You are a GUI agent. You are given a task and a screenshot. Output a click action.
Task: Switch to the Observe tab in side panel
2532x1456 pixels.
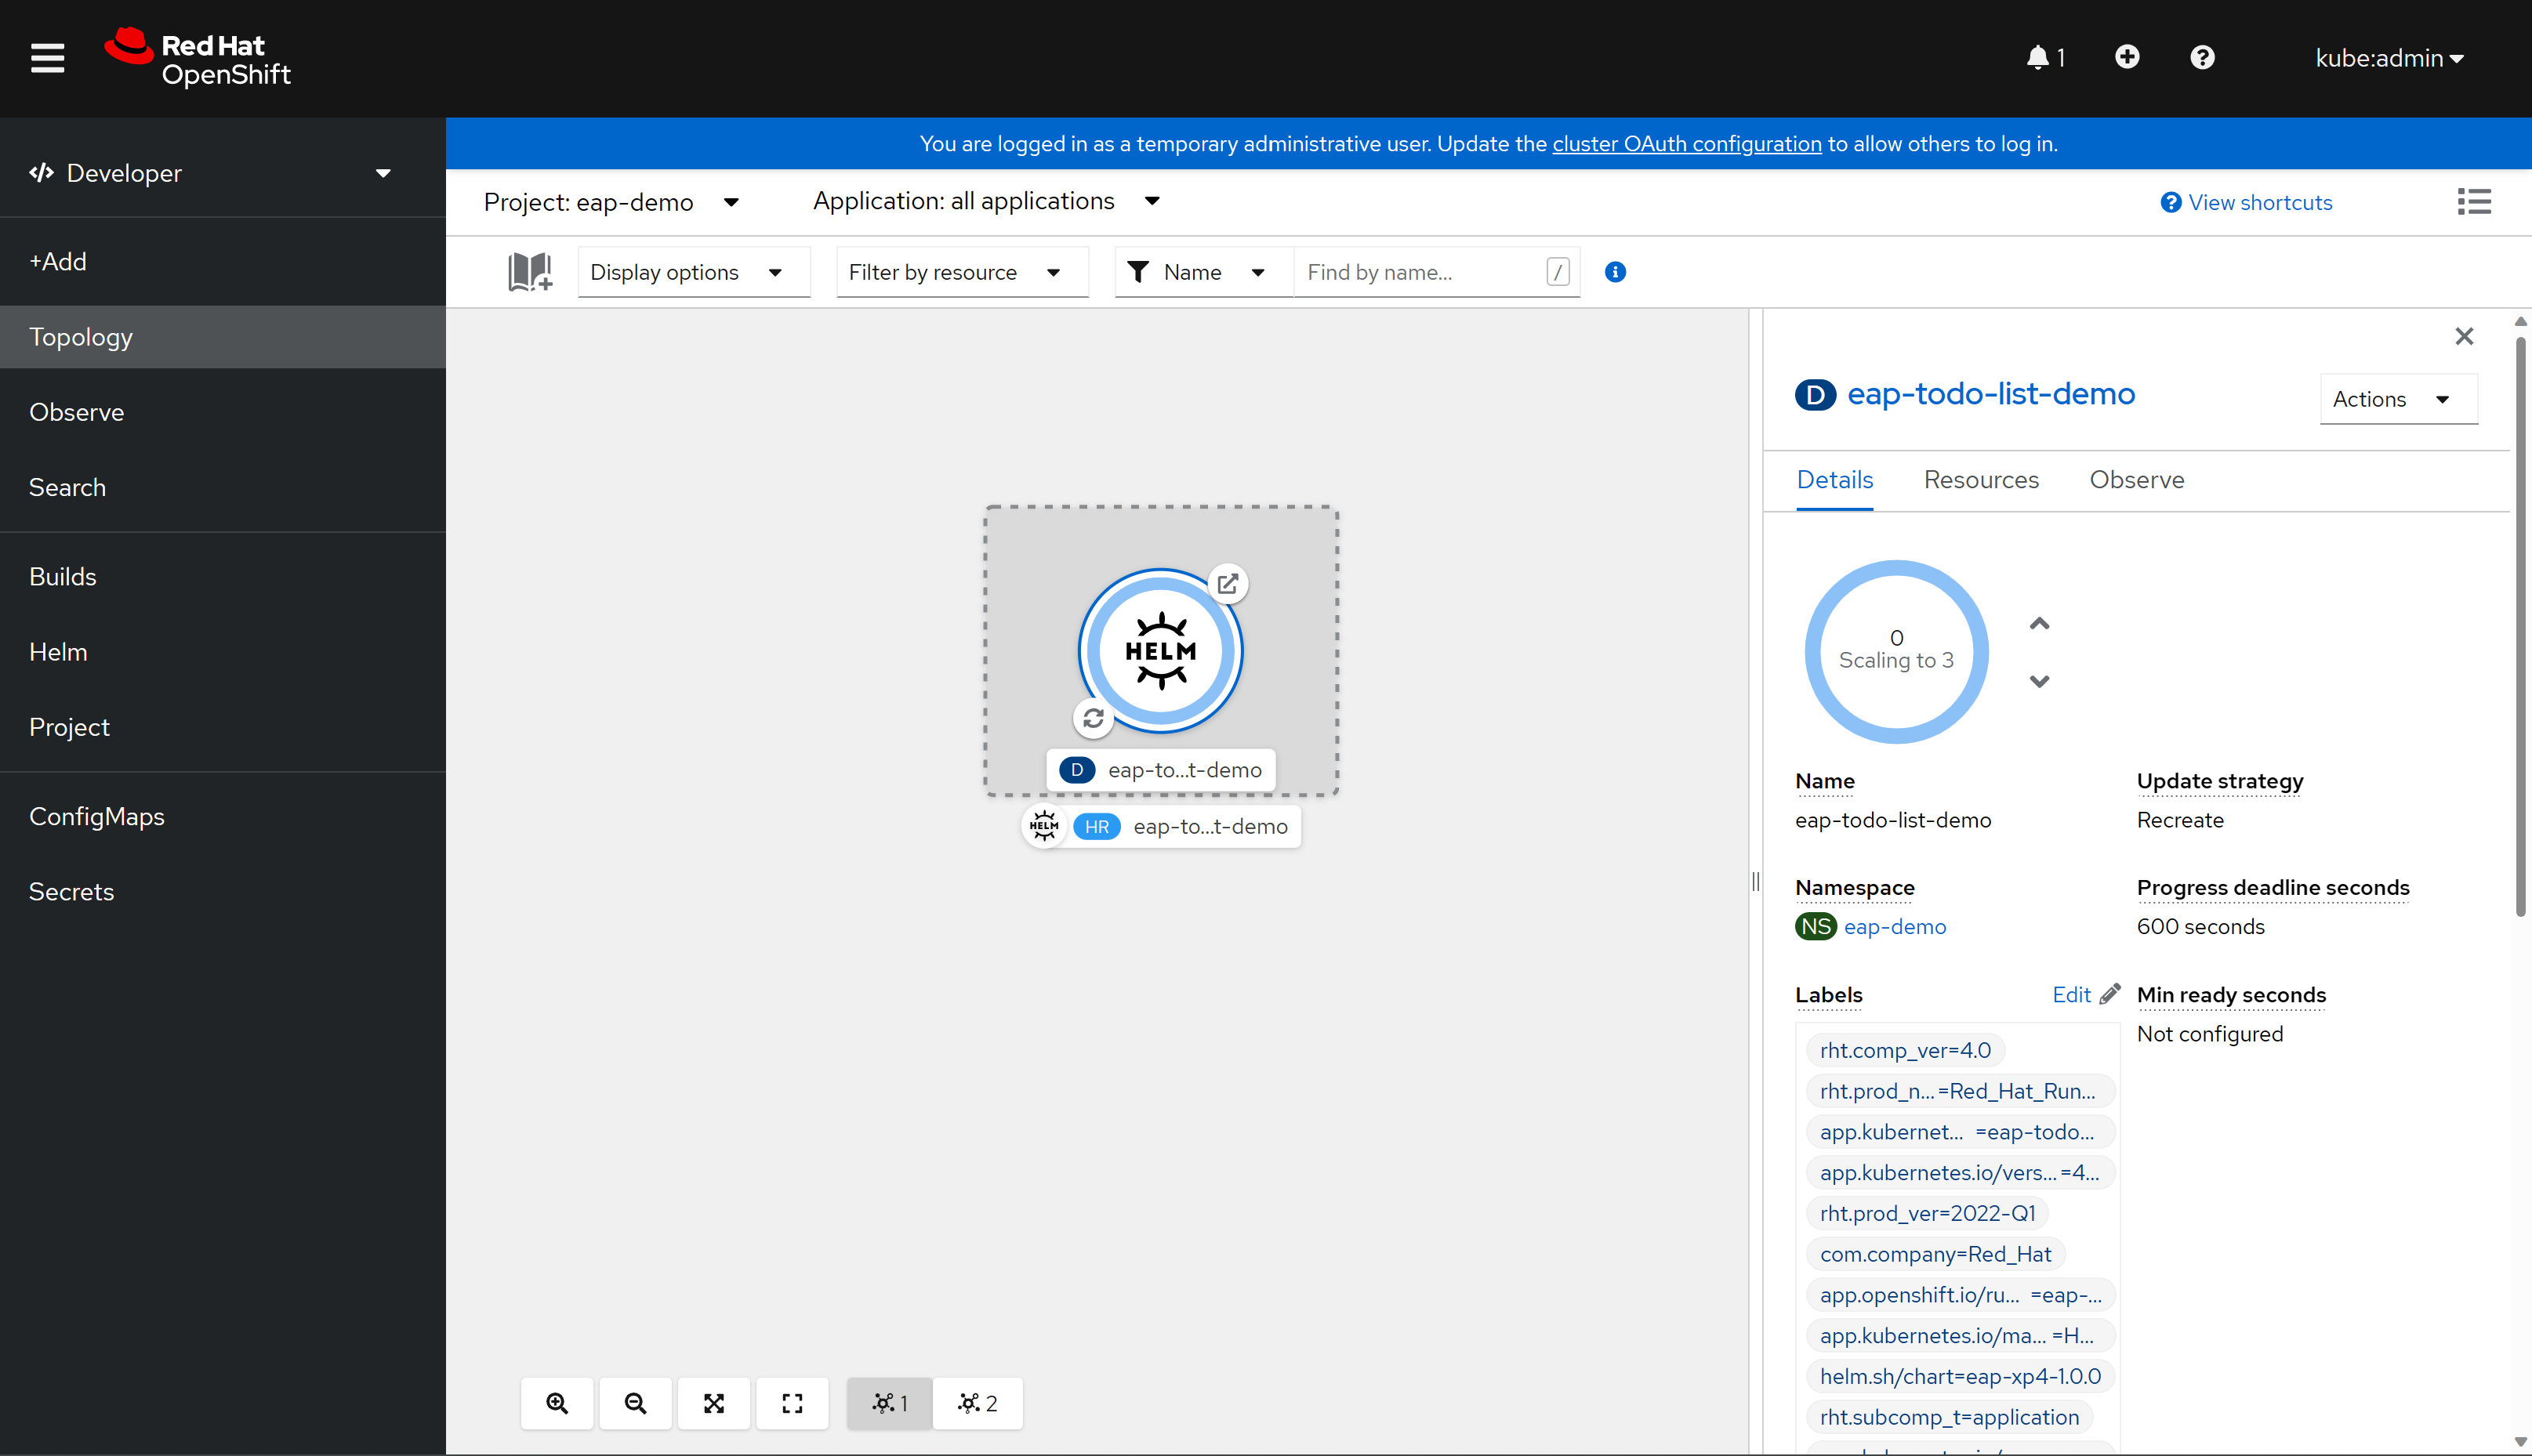2137,480
